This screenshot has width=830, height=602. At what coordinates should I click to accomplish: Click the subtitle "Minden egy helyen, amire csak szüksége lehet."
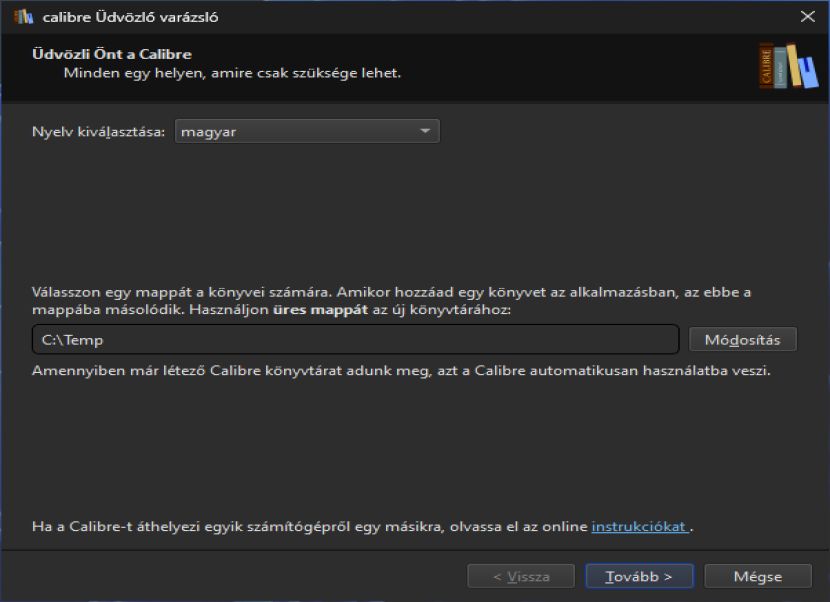pos(232,73)
